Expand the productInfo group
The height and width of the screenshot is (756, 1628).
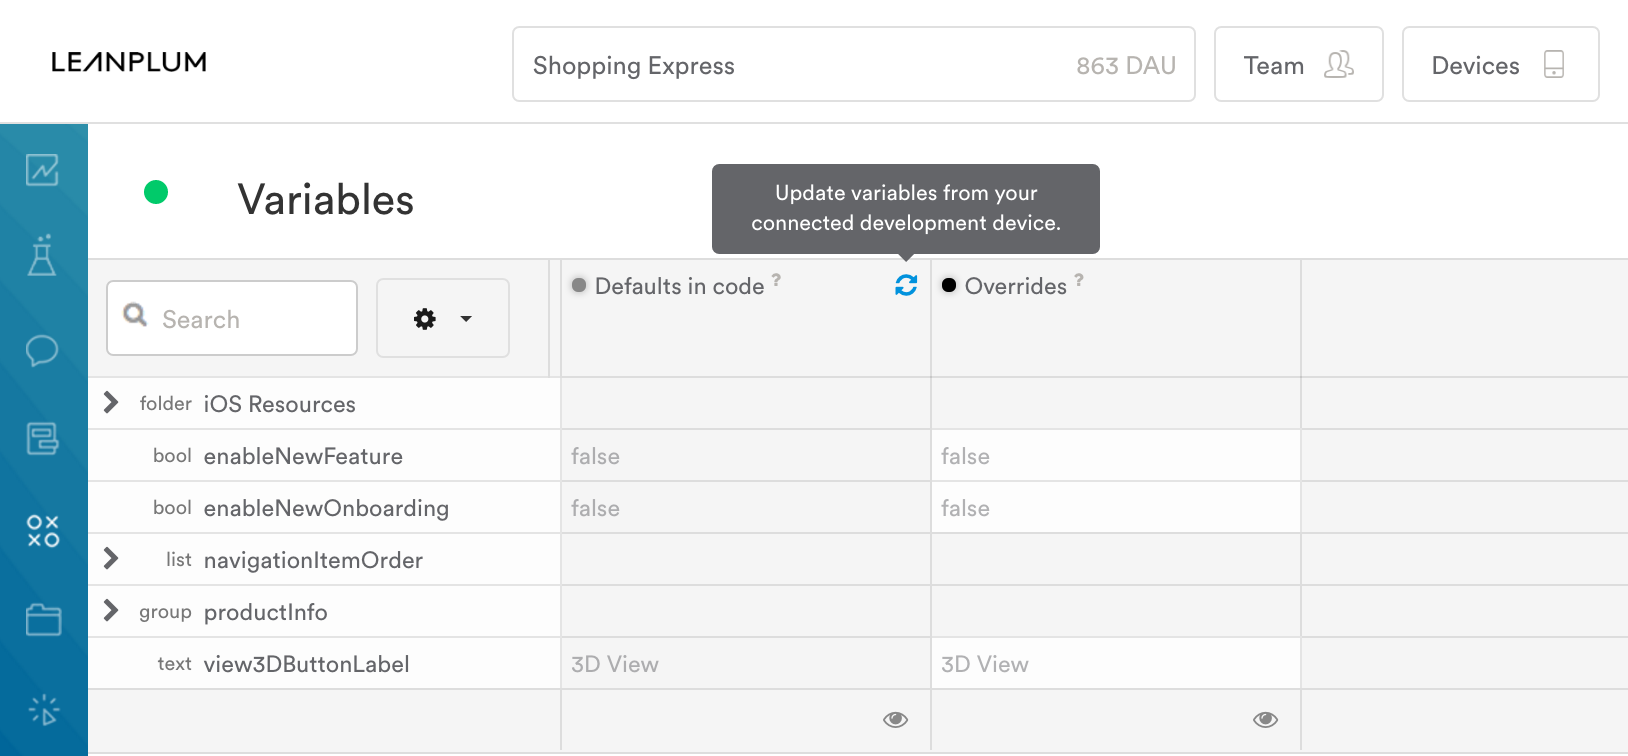coord(111,611)
